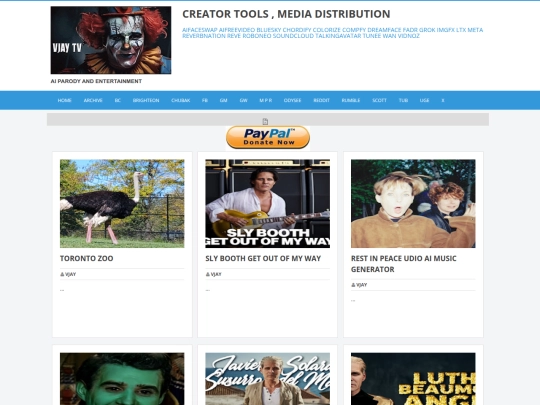540x405 pixels.
Task: Go to REDDIT in navigation bar
Action: pyautogui.click(x=321, y=100)
